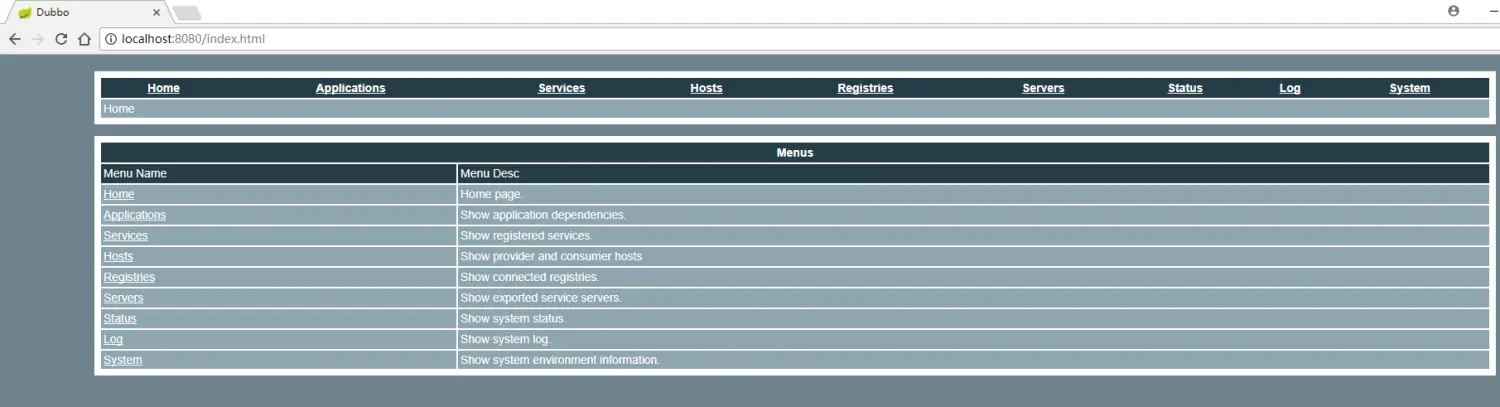Open Registries in the top navigation bar
The image size is (1500, 407).
click(x=865, y=88)
